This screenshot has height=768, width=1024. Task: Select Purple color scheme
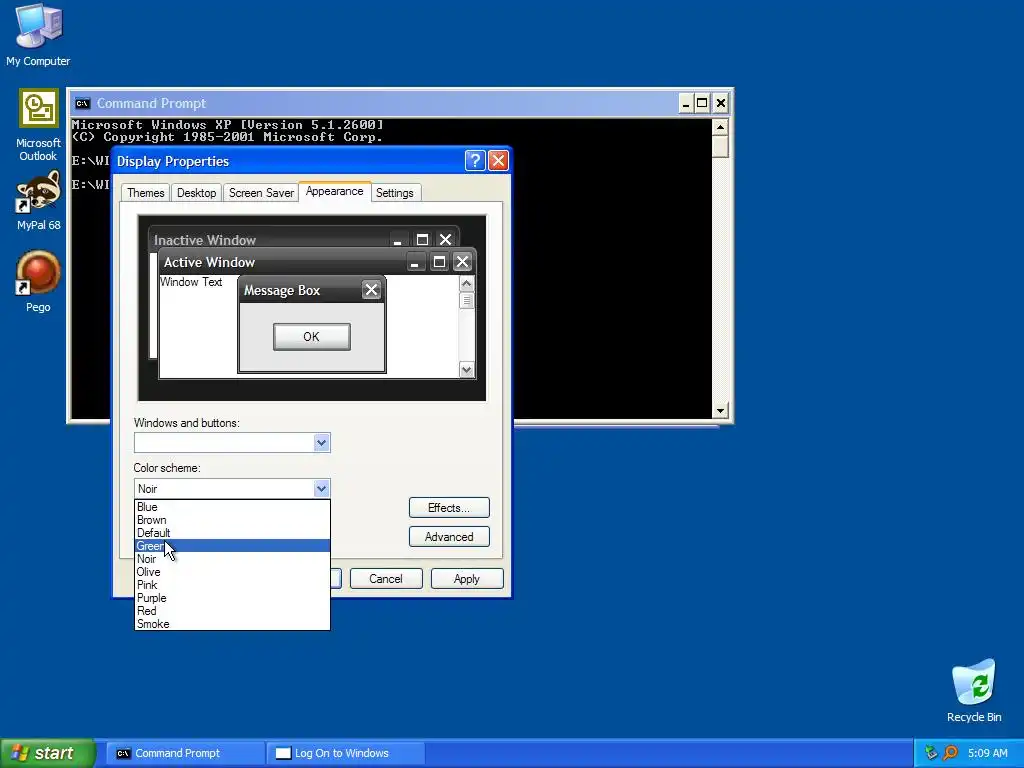click(x=232, y=598)
